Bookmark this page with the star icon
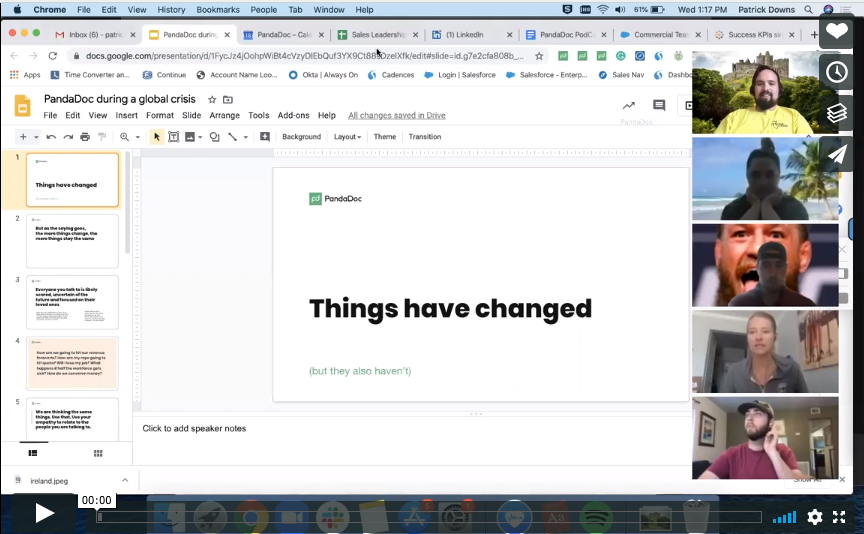This screenshot has height=534, width=864. click(539, 56)
